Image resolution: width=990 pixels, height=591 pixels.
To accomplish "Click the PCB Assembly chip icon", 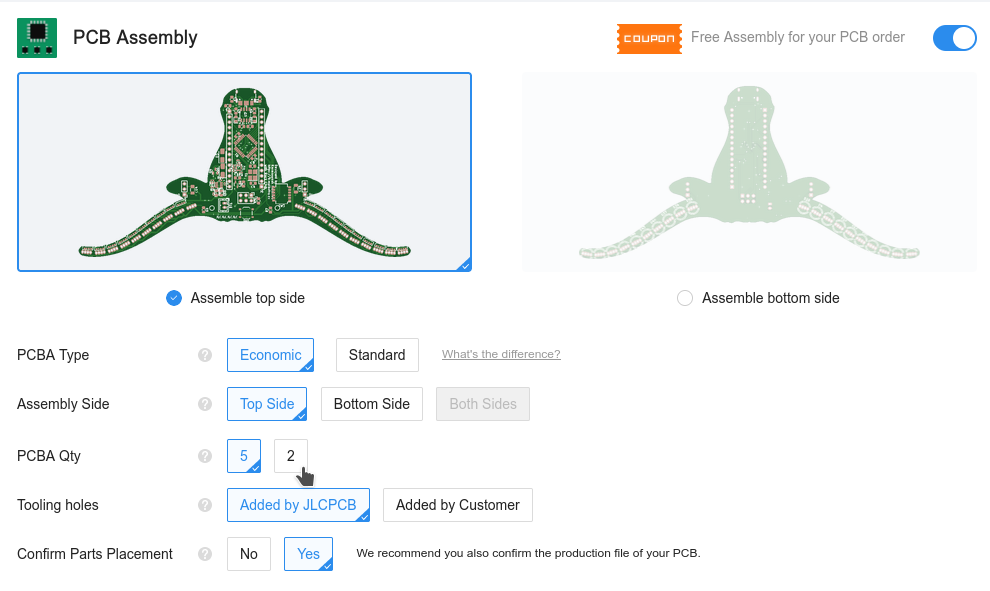I will click(37, 37).
